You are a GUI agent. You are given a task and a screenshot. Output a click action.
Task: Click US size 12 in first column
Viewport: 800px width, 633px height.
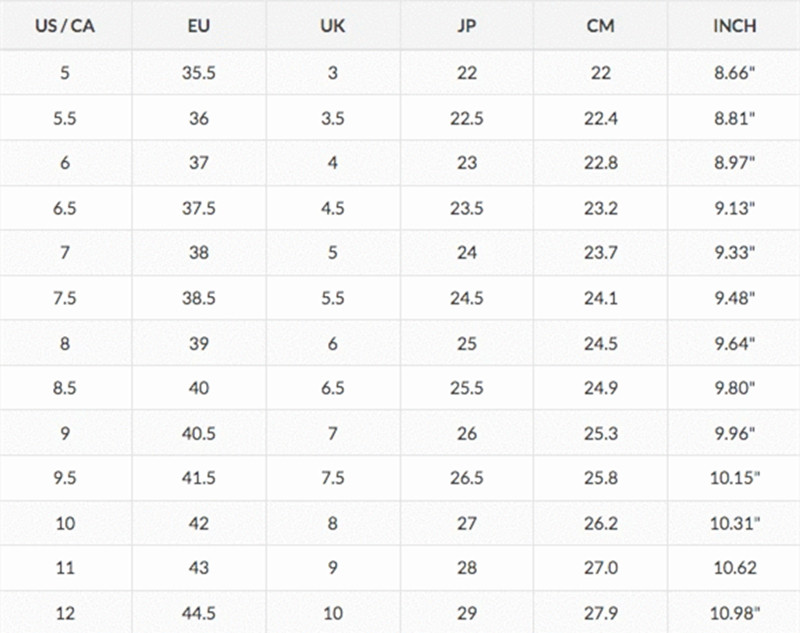click(65, 612)
